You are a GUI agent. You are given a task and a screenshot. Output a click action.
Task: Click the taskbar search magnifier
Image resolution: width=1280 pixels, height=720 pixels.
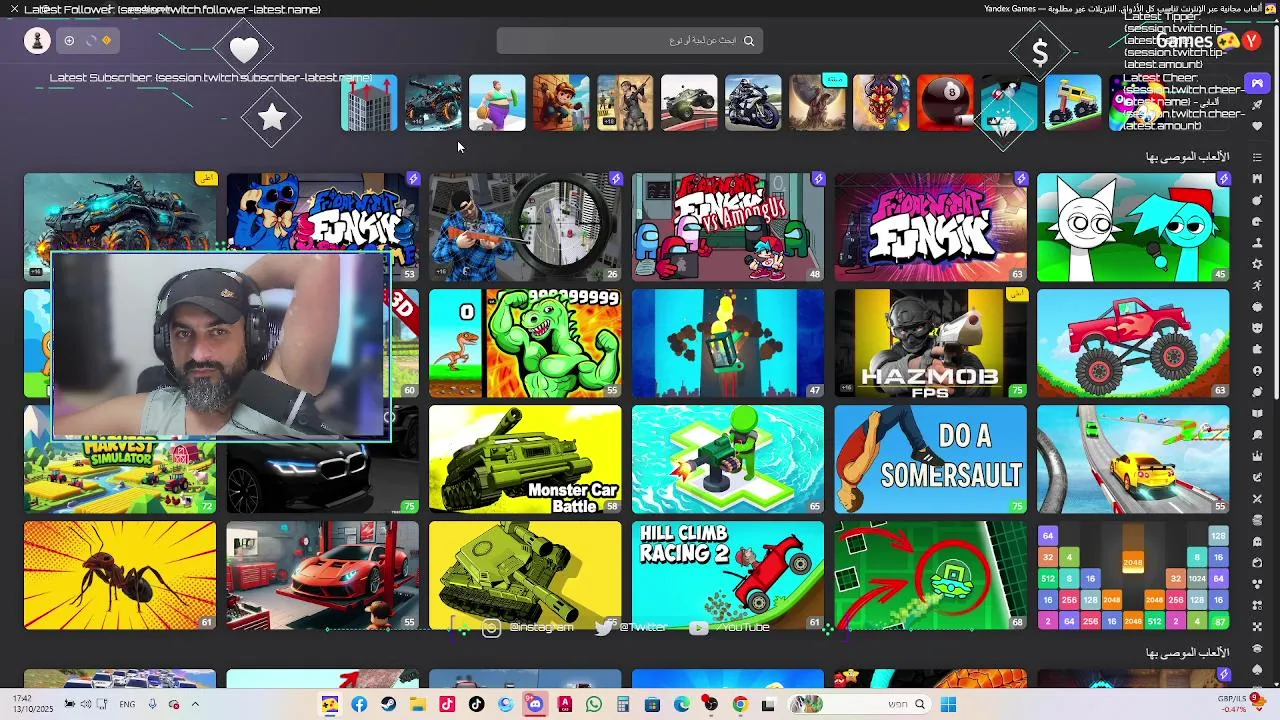point(920,705)
